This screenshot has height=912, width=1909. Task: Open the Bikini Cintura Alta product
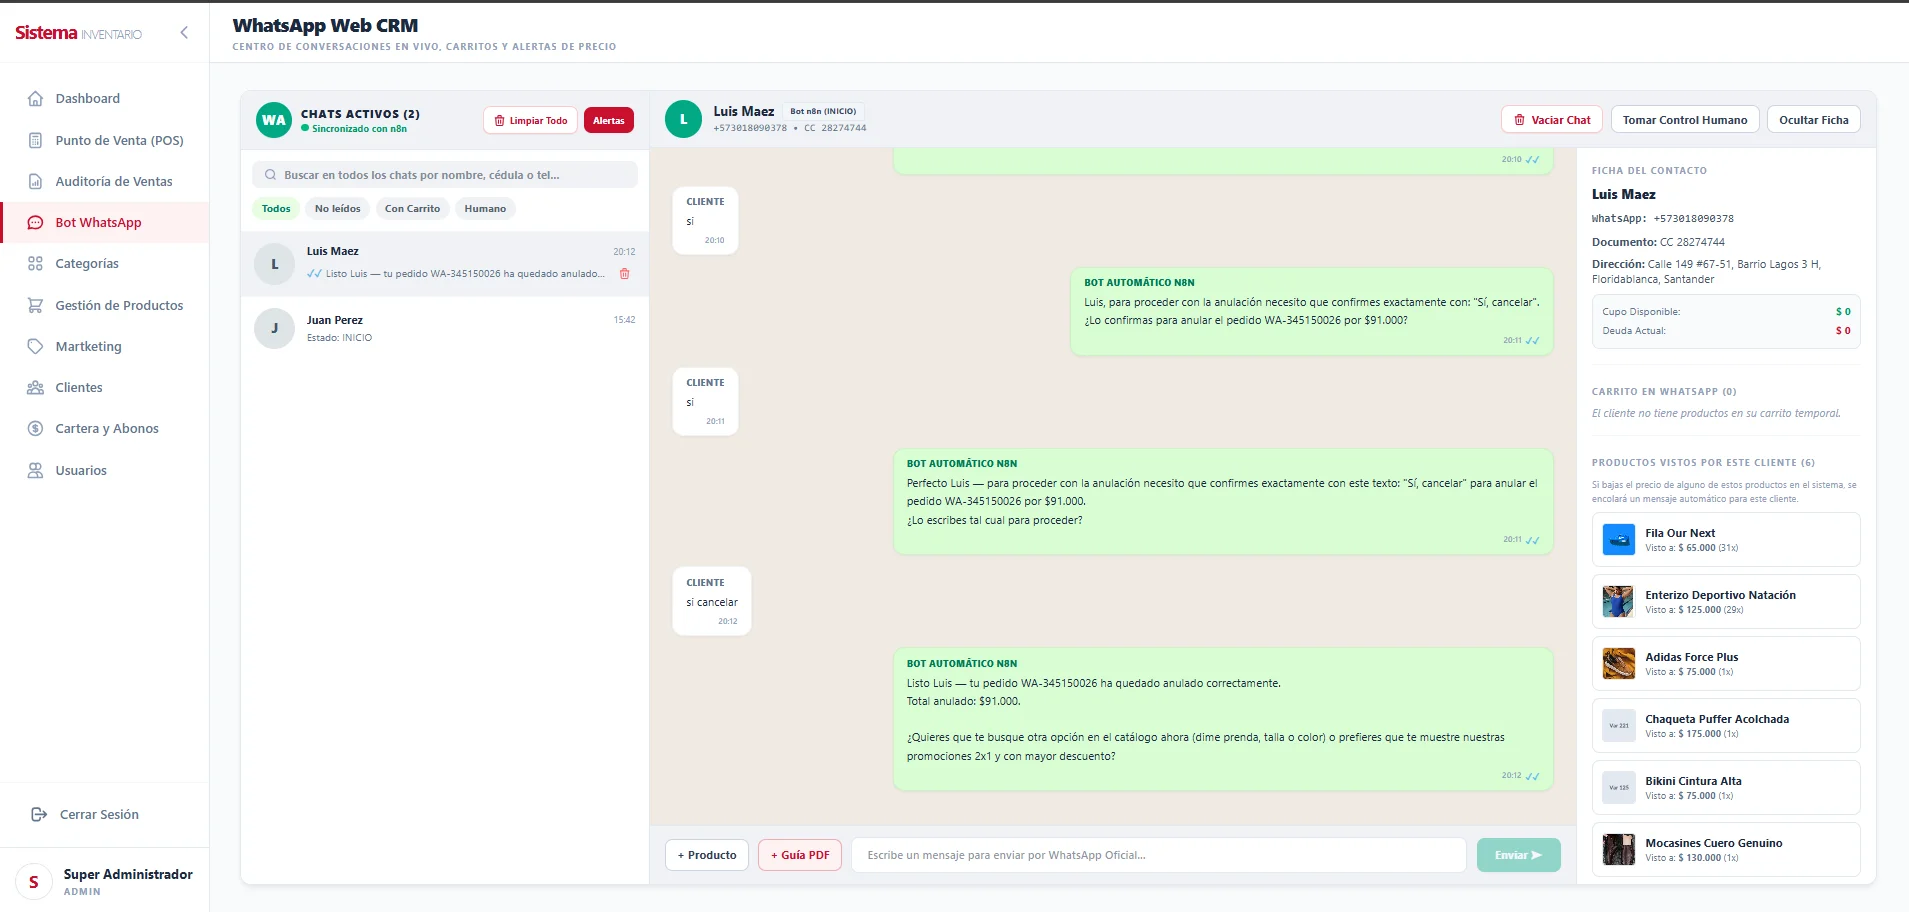pyautogui.click(x=1726, y=788)
